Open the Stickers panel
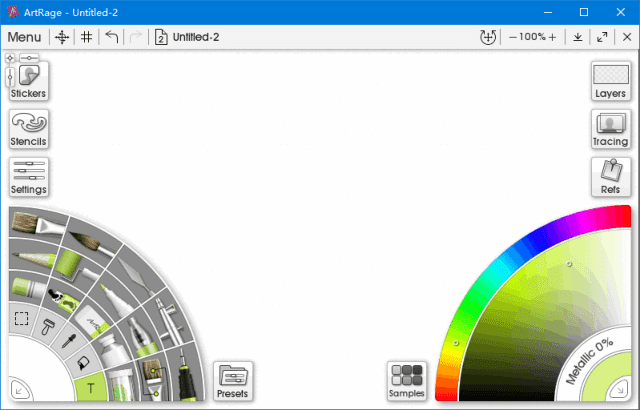This screenshot has height=410, width=640. pyautogui.click(x=29, y=81)
